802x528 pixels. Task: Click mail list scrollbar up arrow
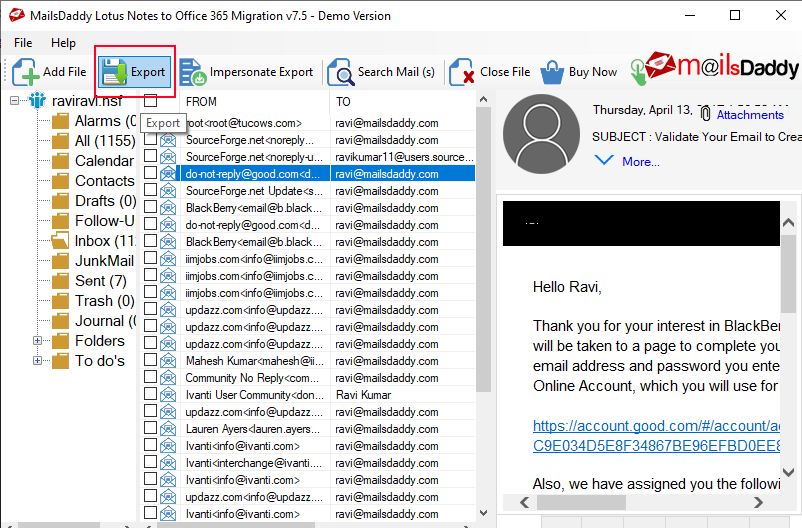click(483, 100)
